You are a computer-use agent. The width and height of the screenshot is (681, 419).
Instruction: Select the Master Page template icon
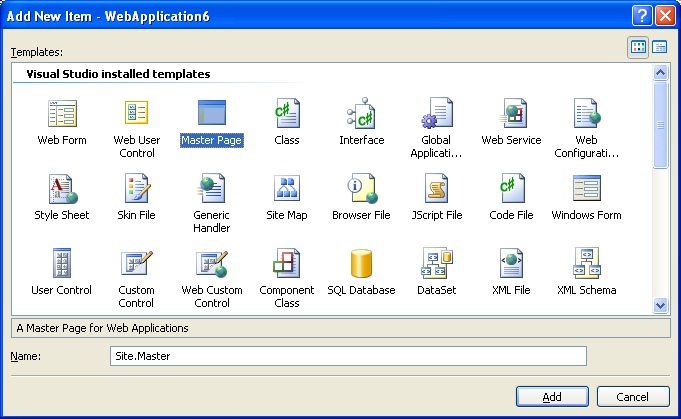point(212,112)
